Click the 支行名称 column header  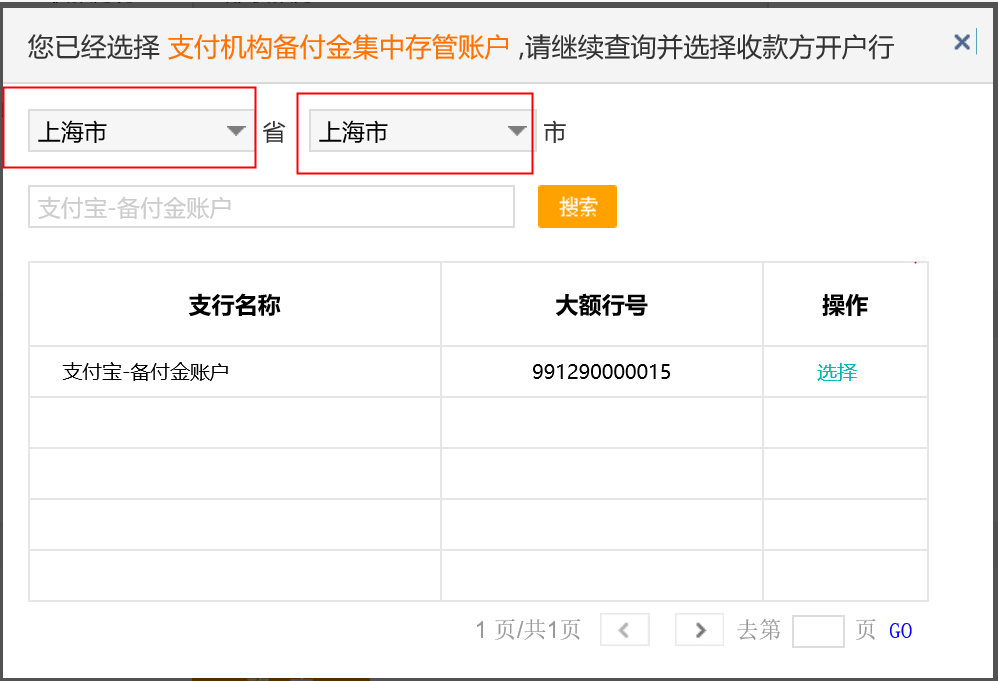[x=235, y=304]
